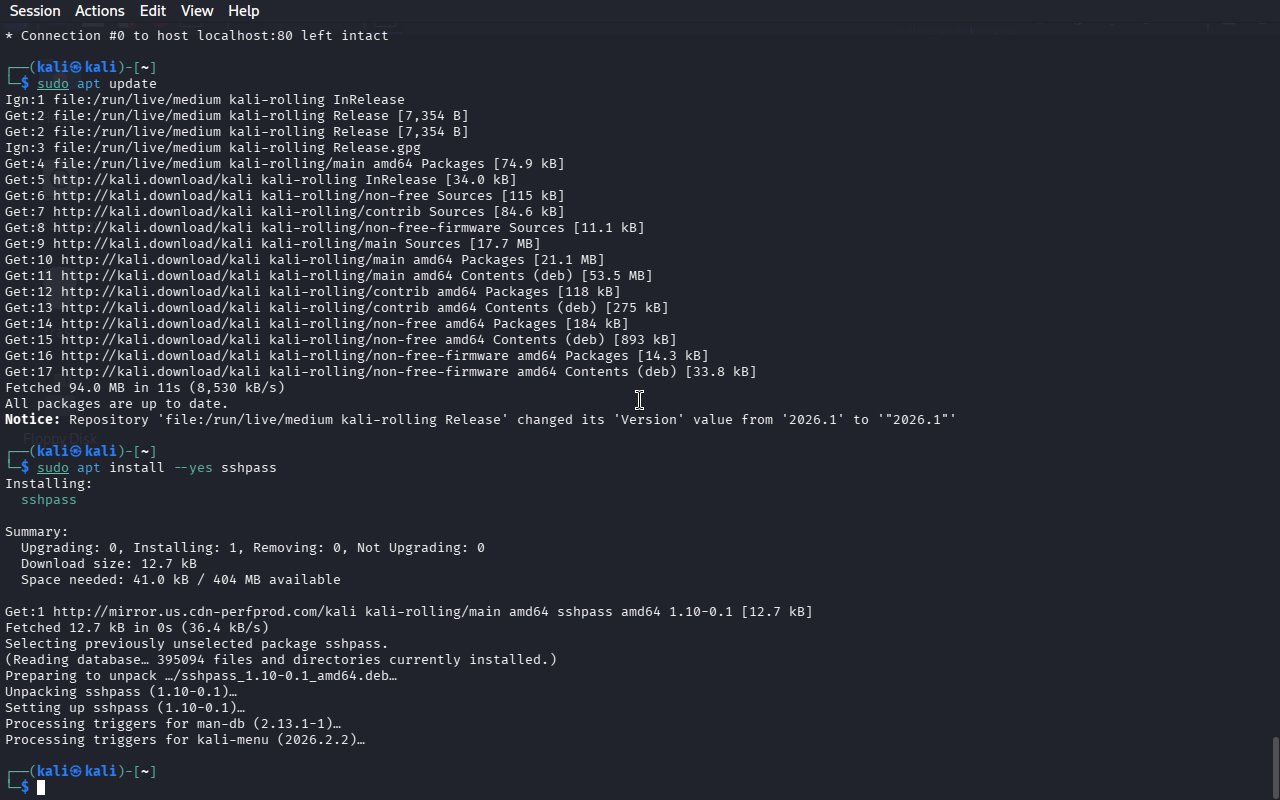The height and width of the screenshot is (800, 1280).
Task: Click the "sudo apt update" command text
Action: pos(97,84)
